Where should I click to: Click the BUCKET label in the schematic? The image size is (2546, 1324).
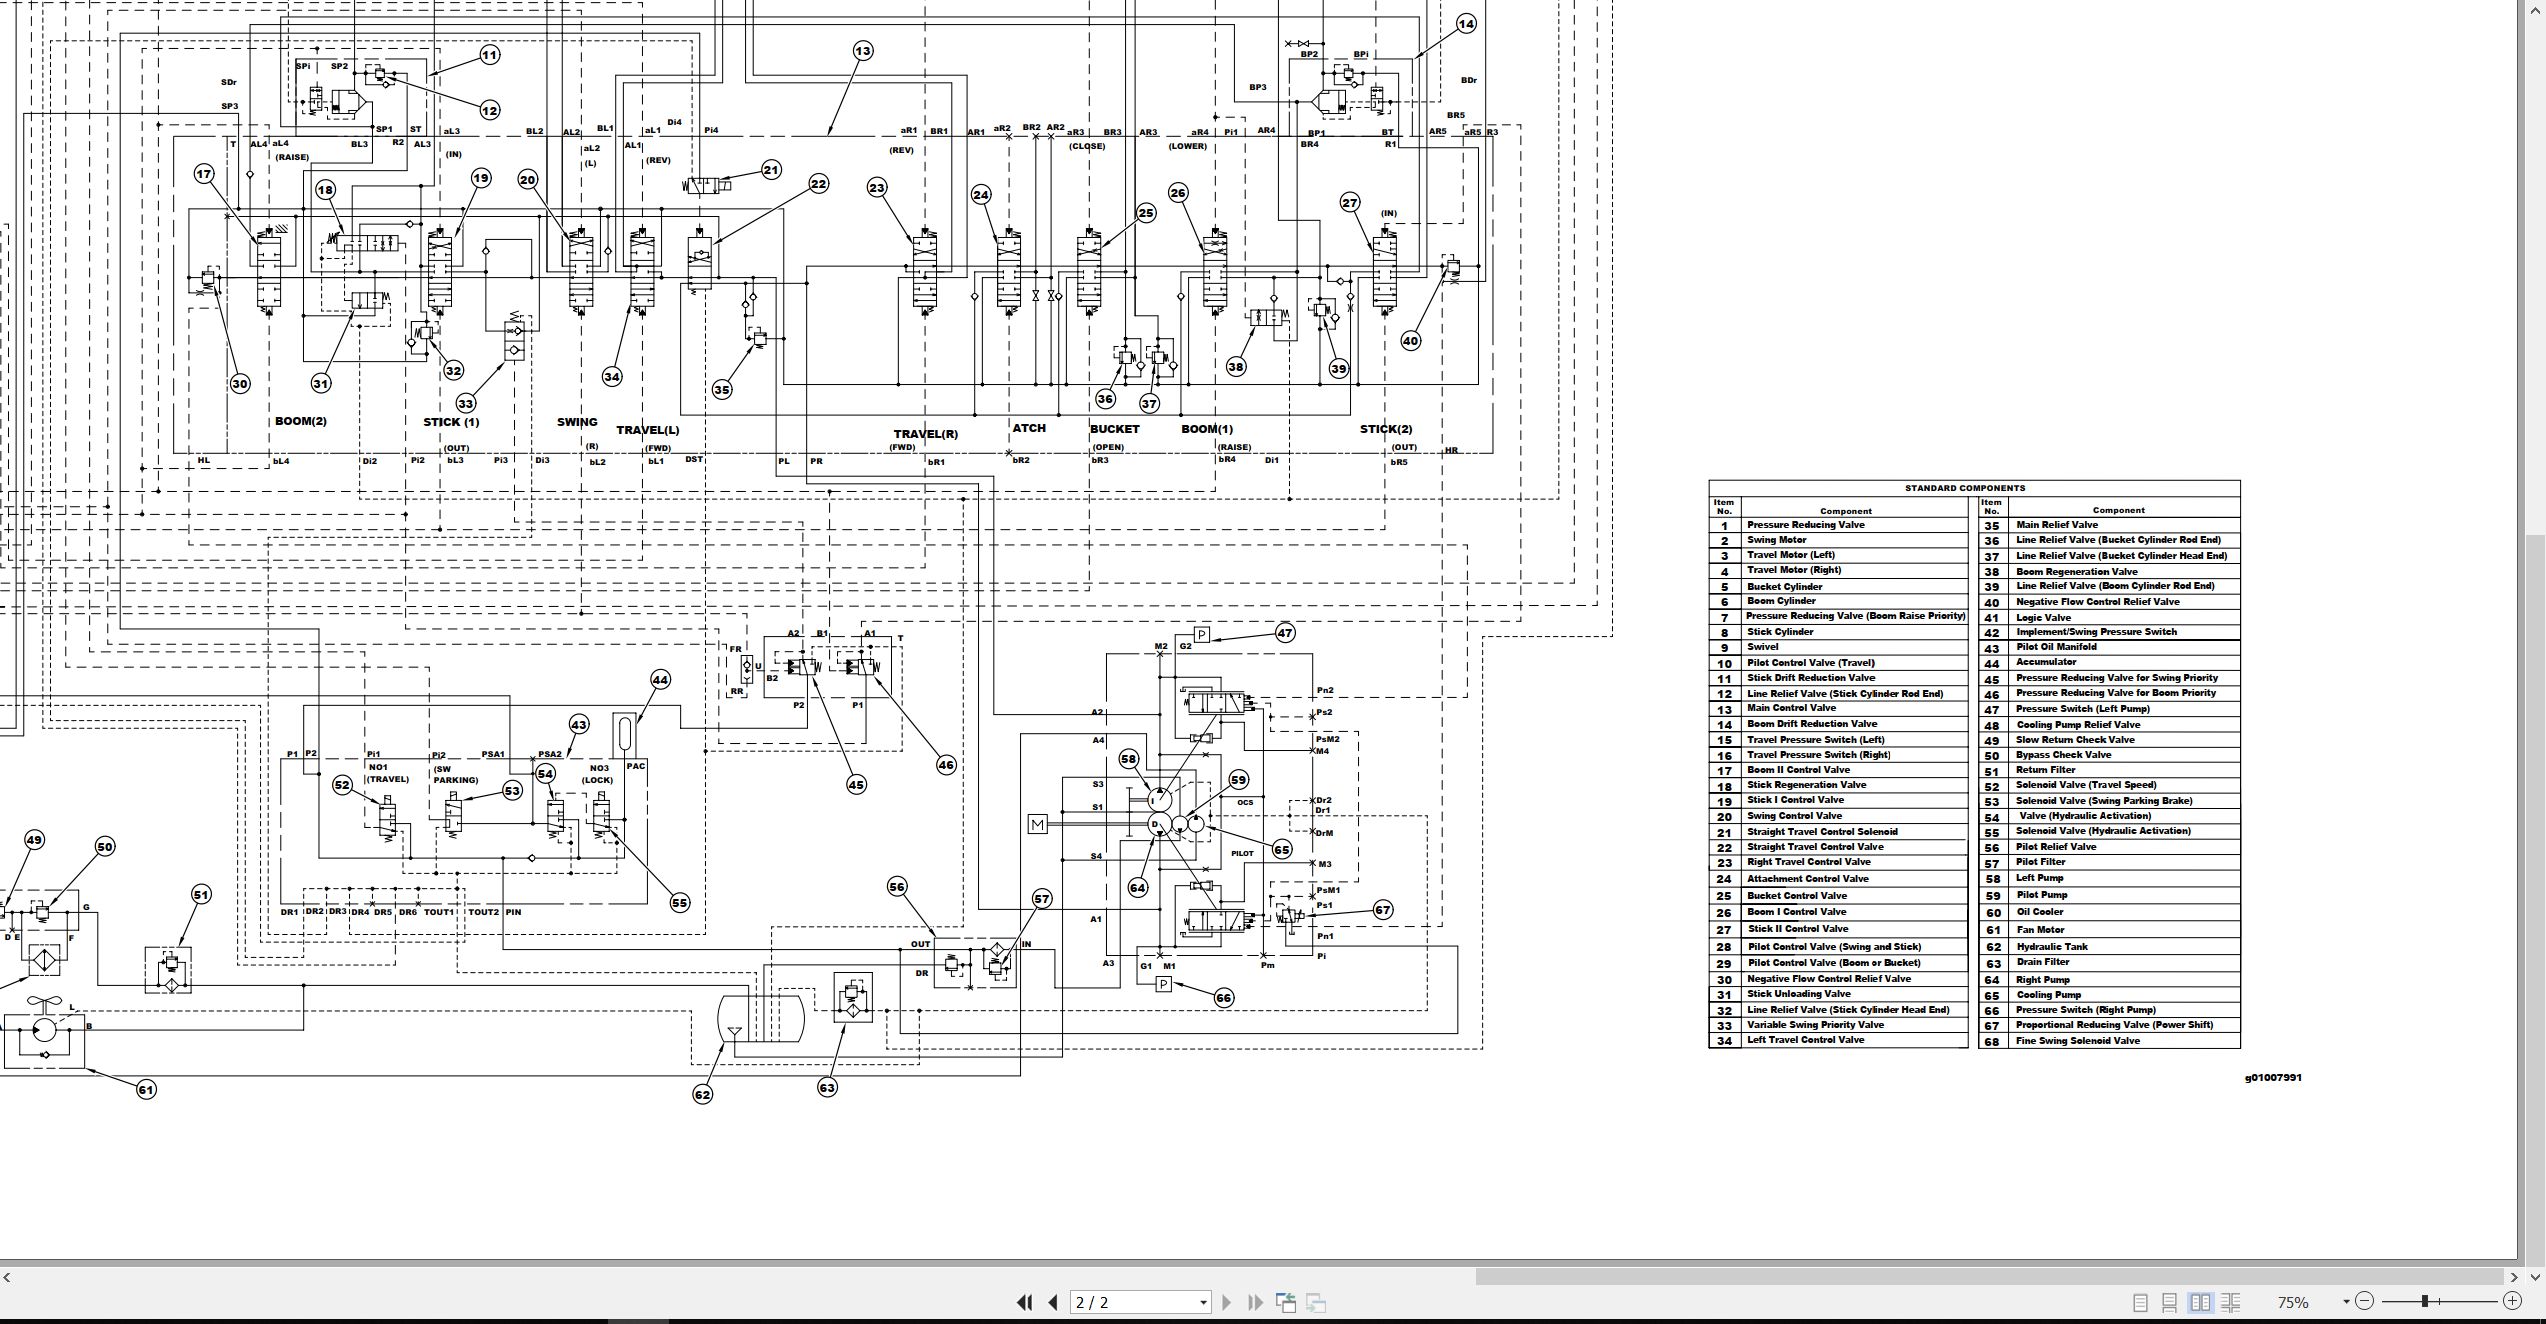point(1114,429)
